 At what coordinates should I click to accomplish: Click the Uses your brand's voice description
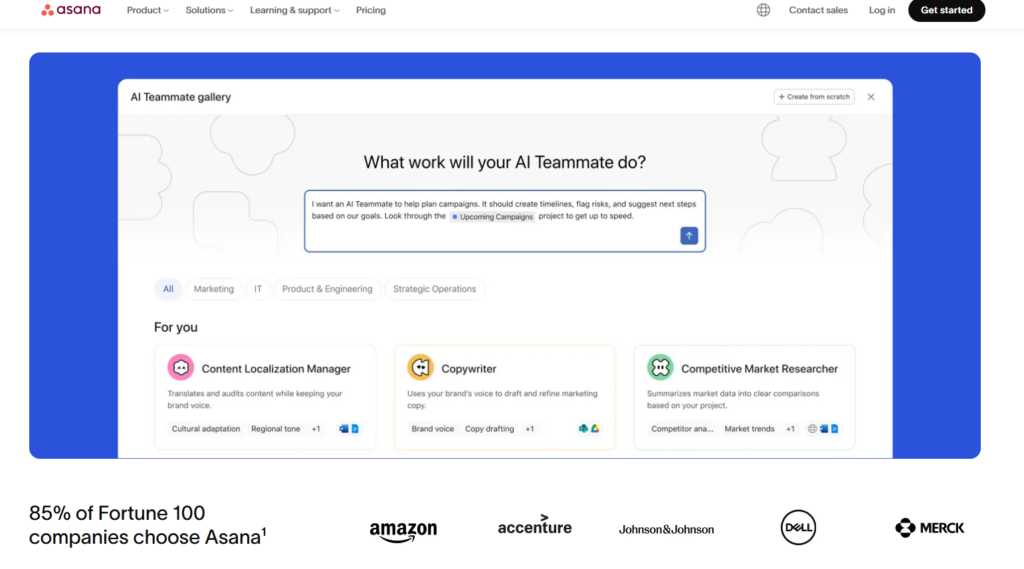point(502,399)
